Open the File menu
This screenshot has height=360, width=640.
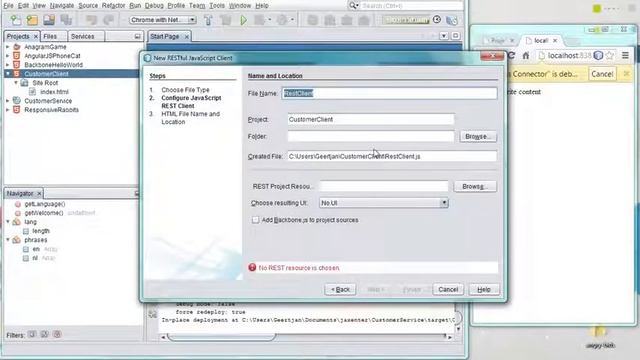(8, 5)
